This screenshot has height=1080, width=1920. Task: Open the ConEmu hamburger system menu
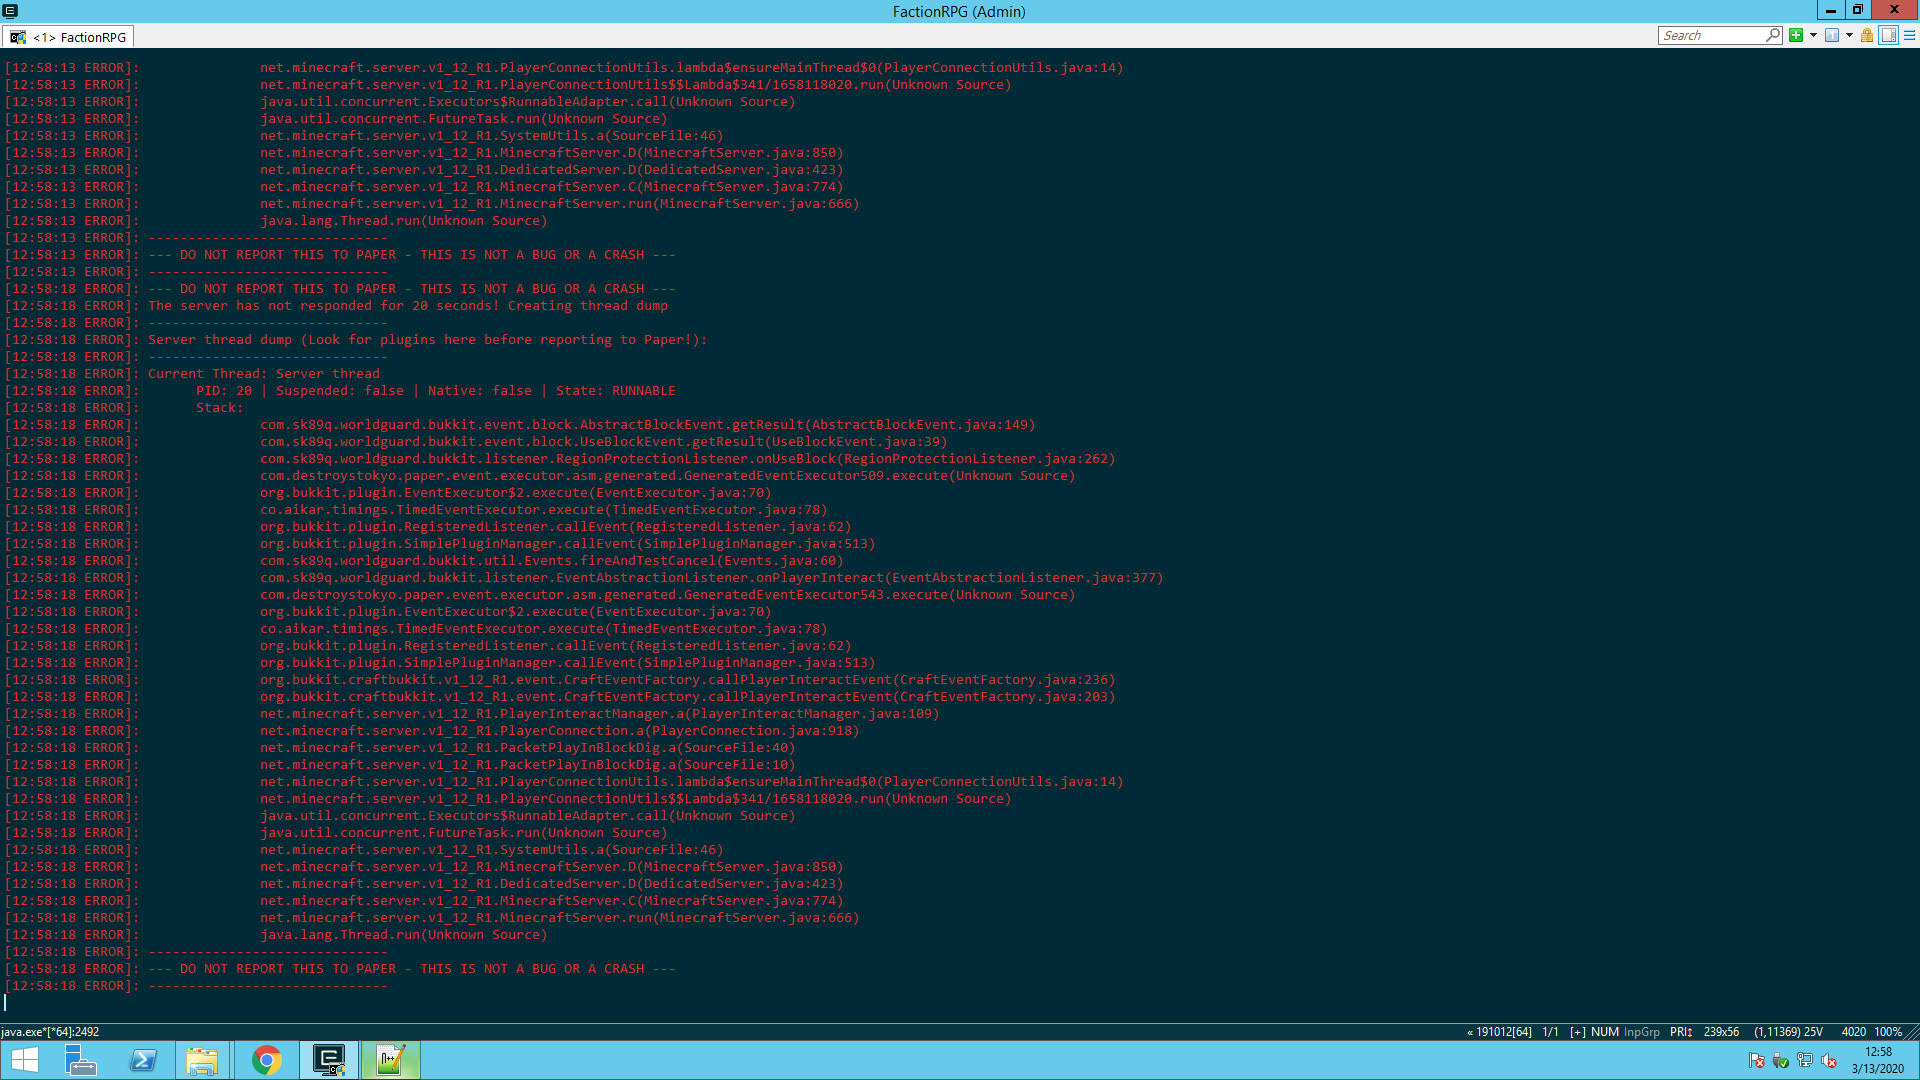click(1909, 35)
